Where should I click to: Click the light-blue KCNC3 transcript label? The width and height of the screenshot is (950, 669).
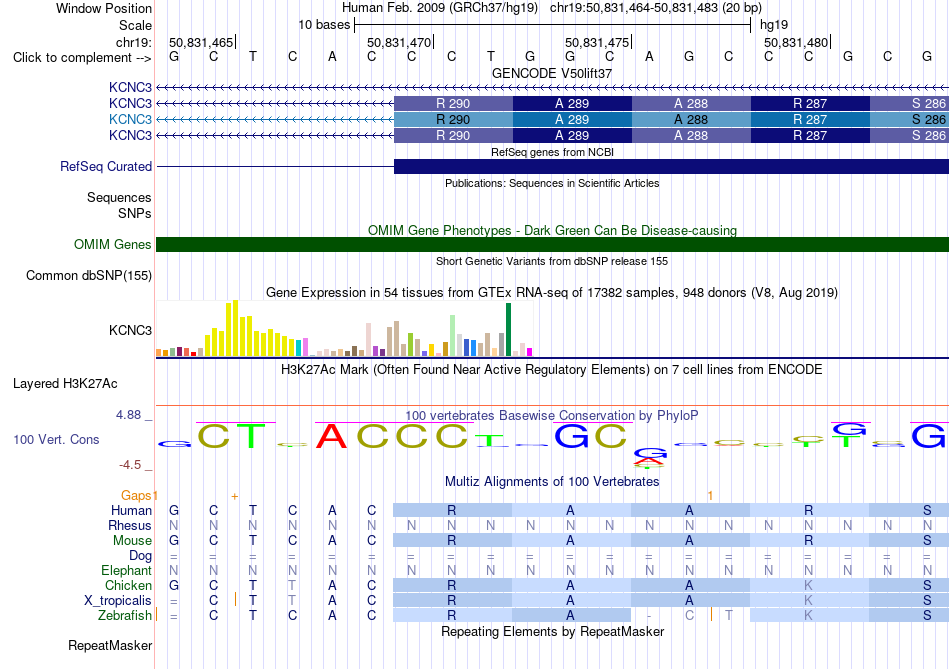(130, 119)
